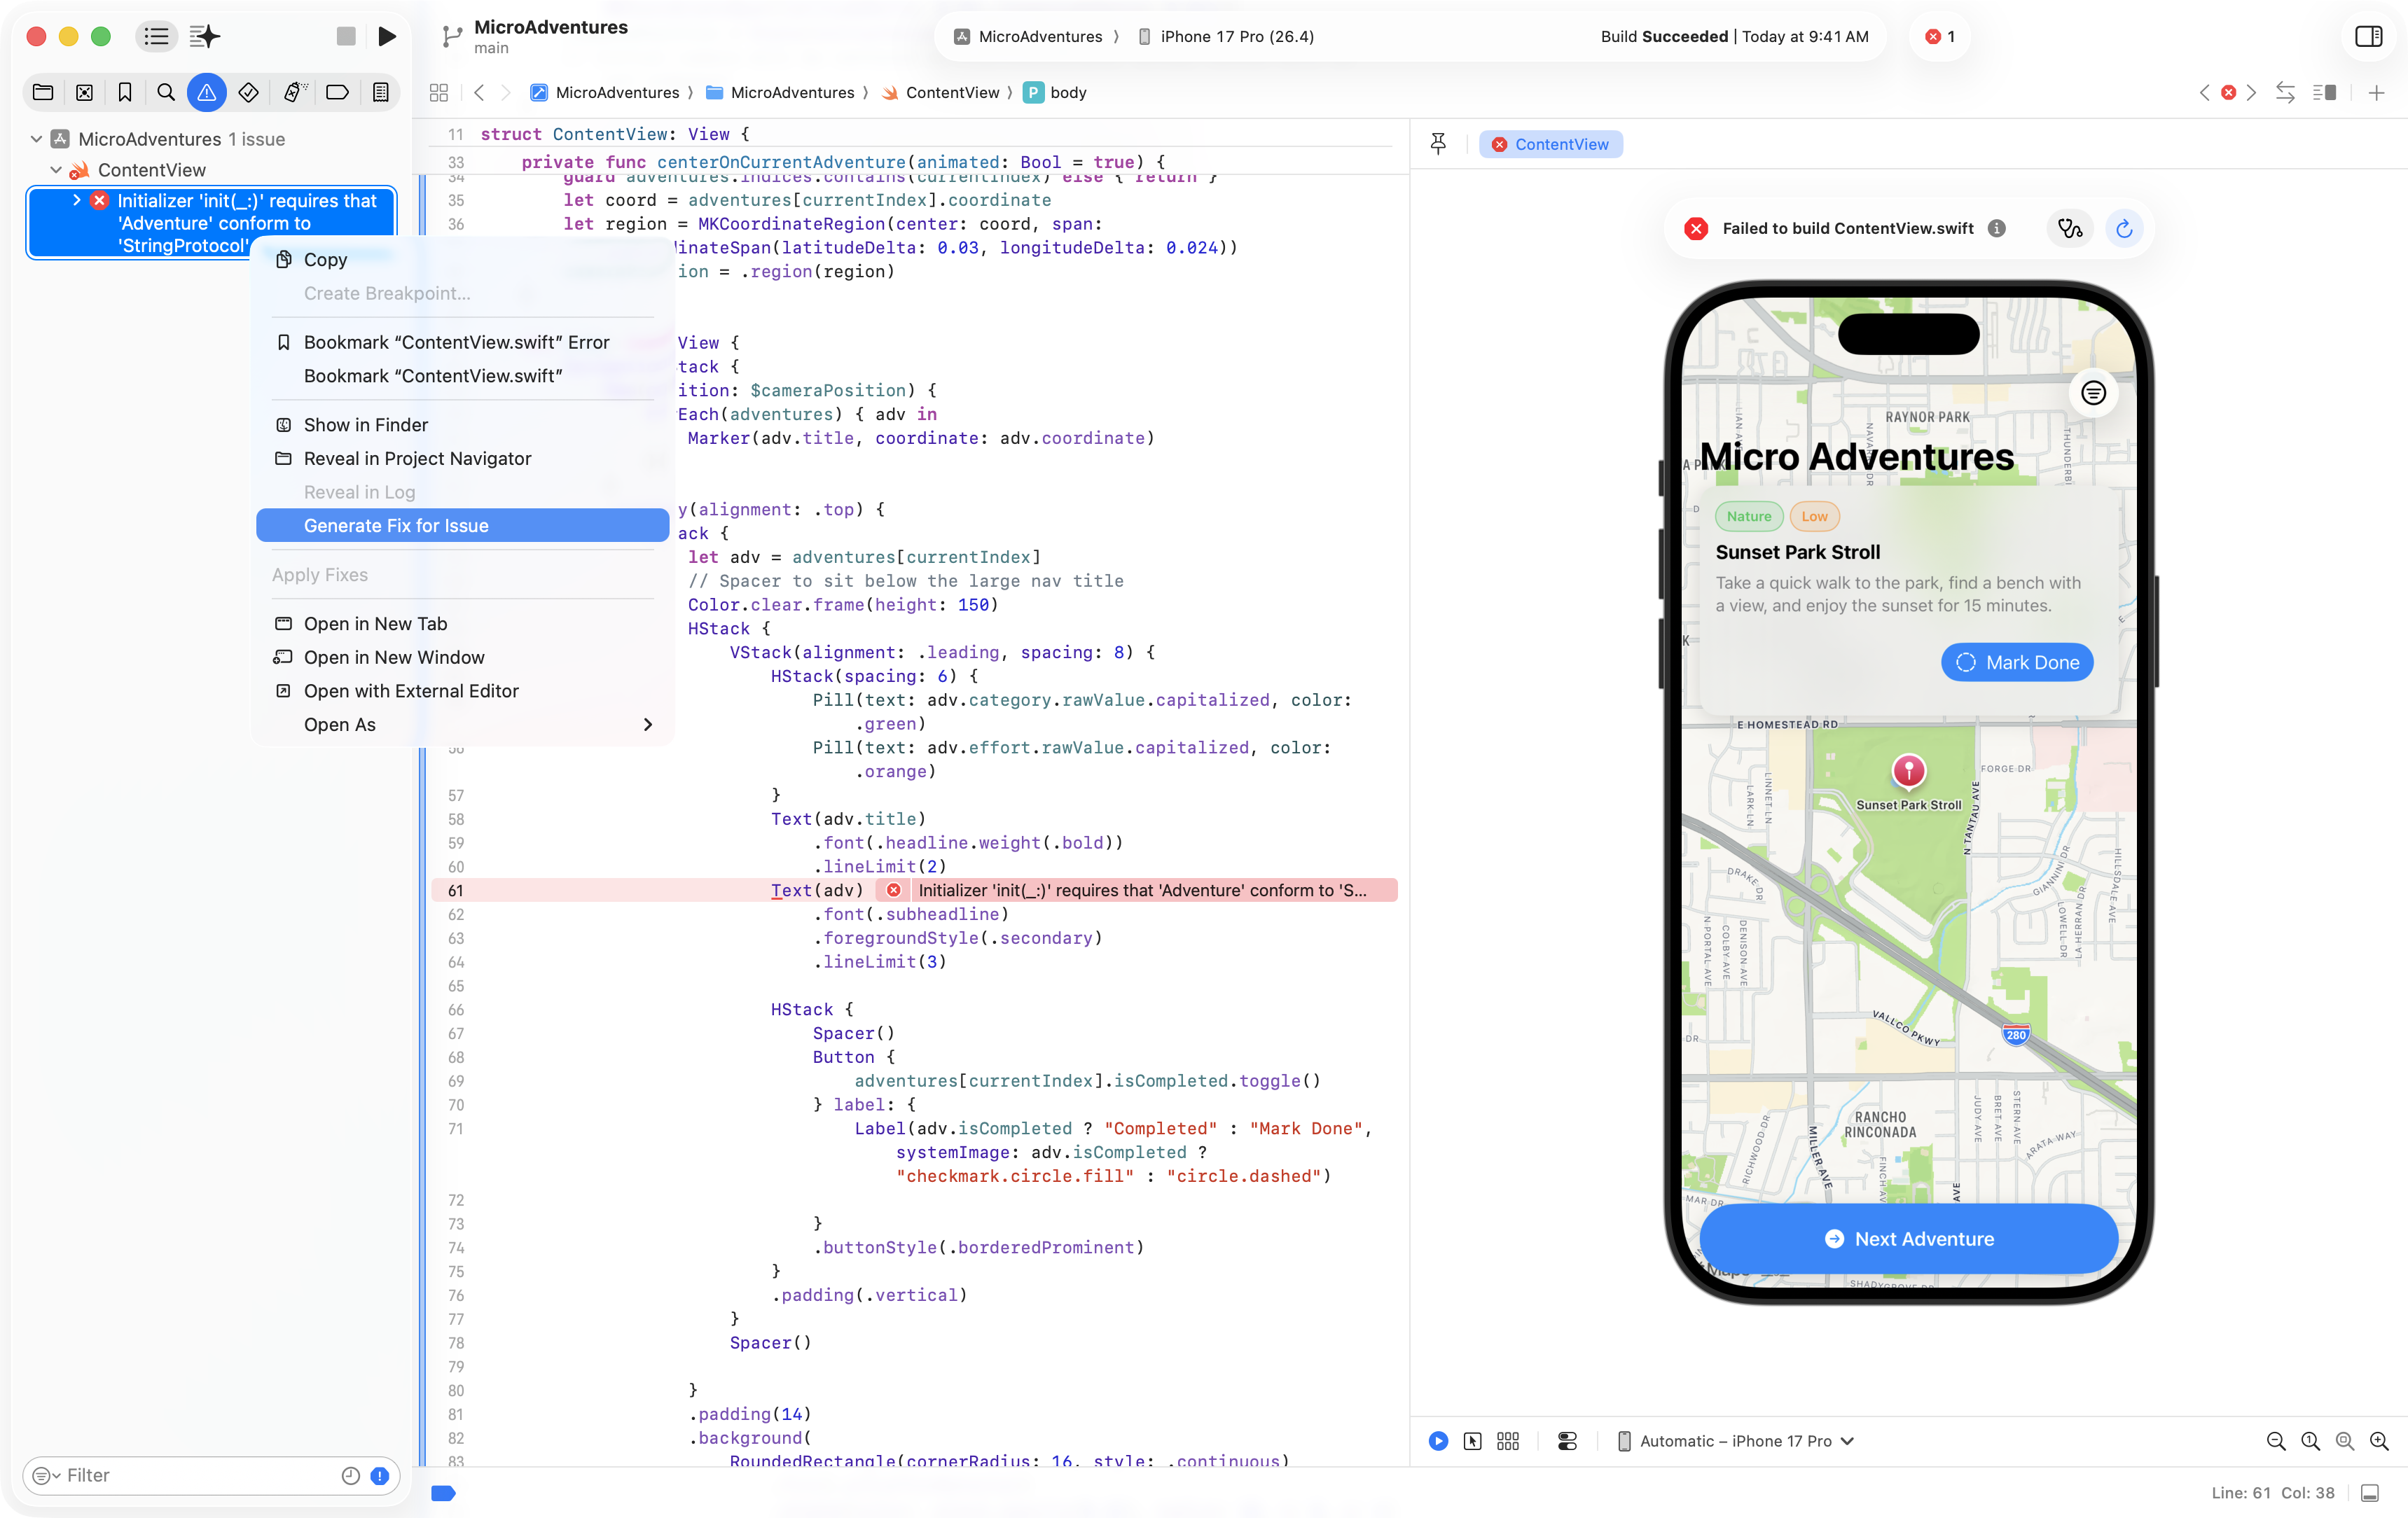Collapse the ContentView issue group
The height and width of the screenshot is (1518, 2408).
[x=56, y=170]
